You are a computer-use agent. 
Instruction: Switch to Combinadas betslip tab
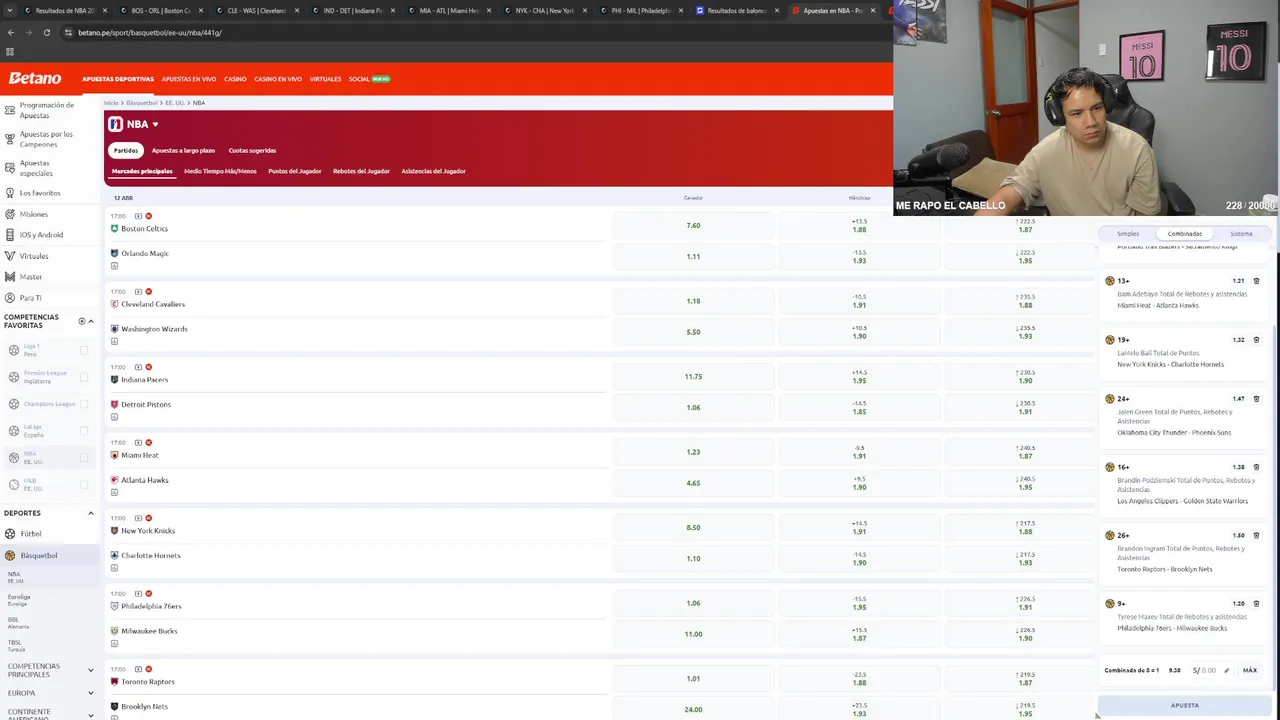(1185, 234)
